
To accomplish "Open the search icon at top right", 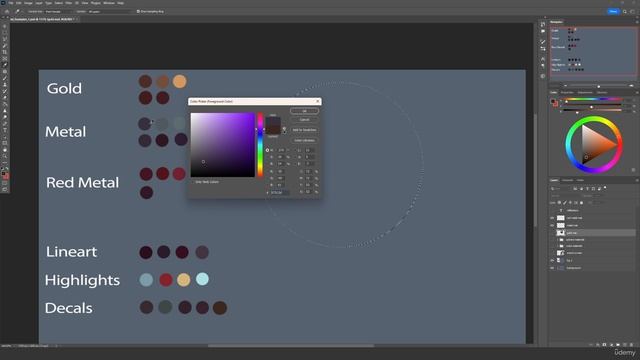I will pos(625,11).
